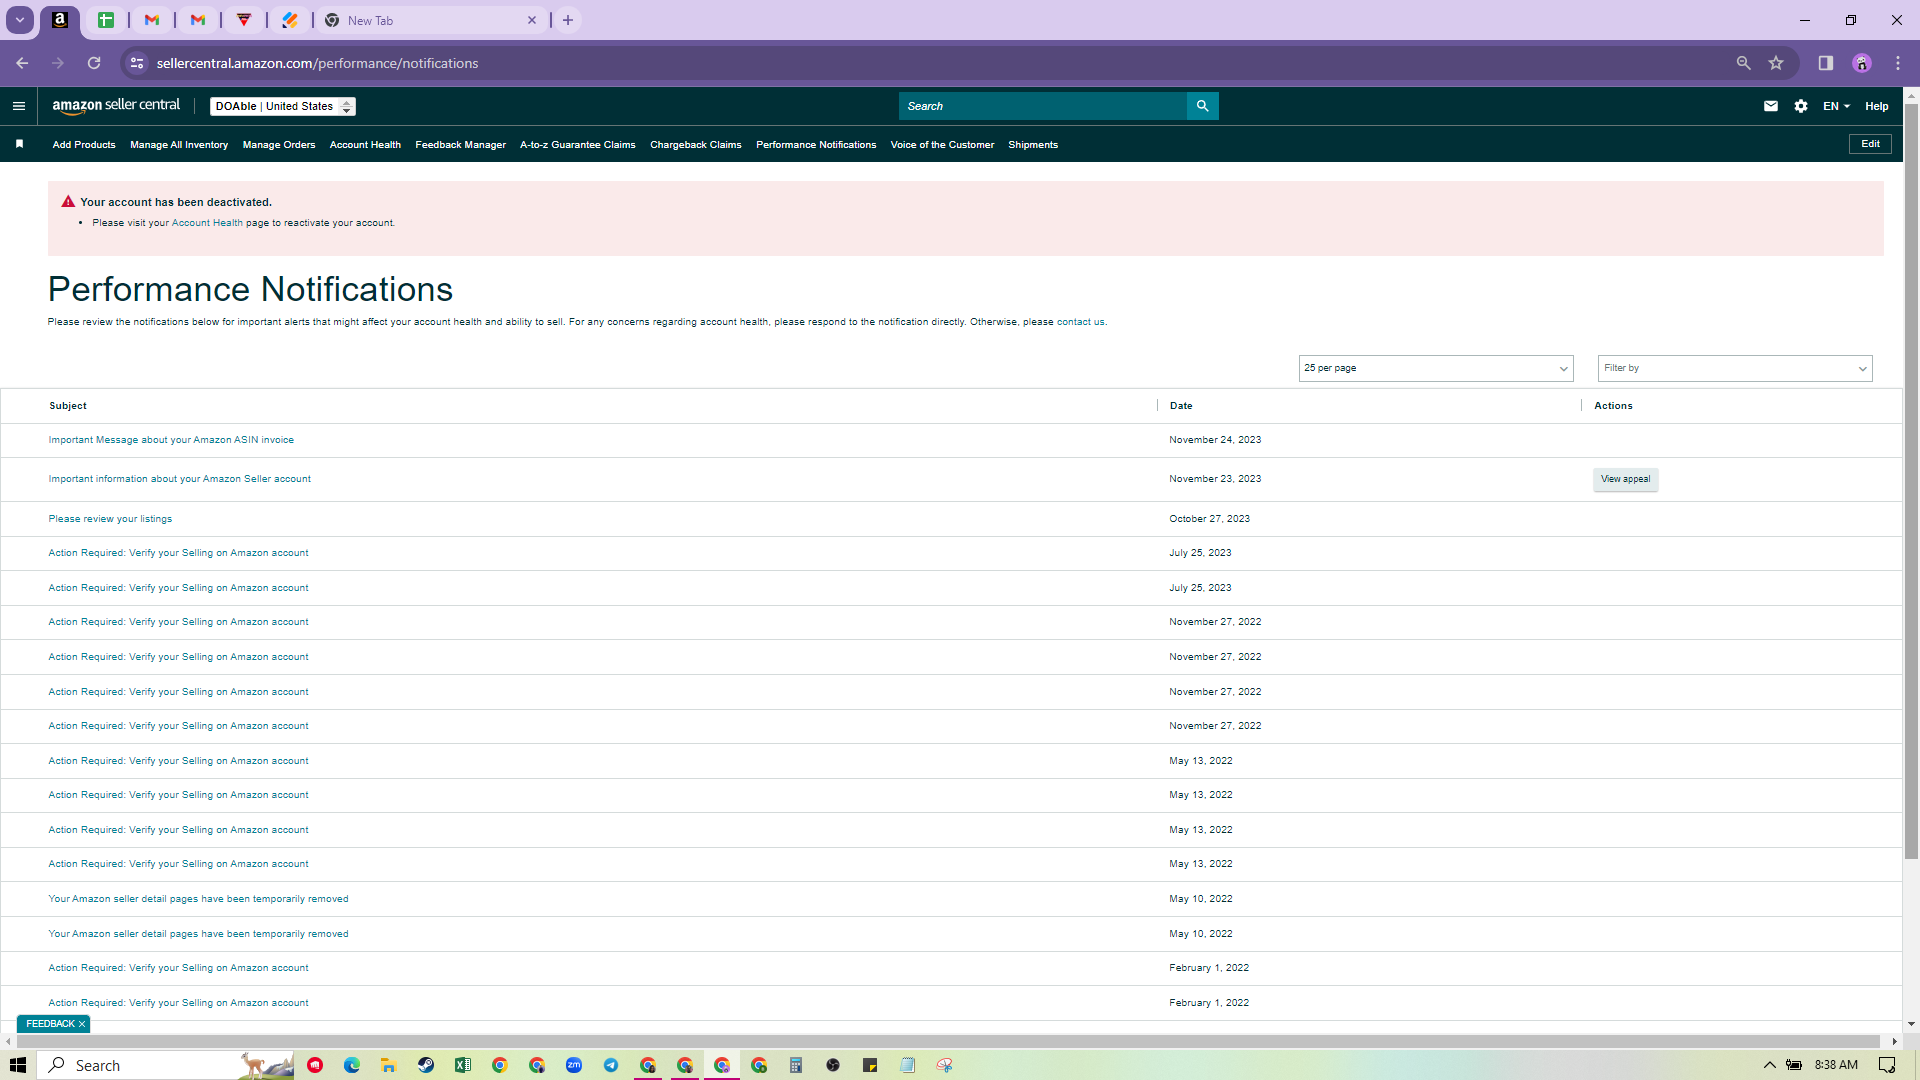Viewport: 1920px width, 1080px height.
Task: Click the browser address bar URL
Action: click(317, 63)
